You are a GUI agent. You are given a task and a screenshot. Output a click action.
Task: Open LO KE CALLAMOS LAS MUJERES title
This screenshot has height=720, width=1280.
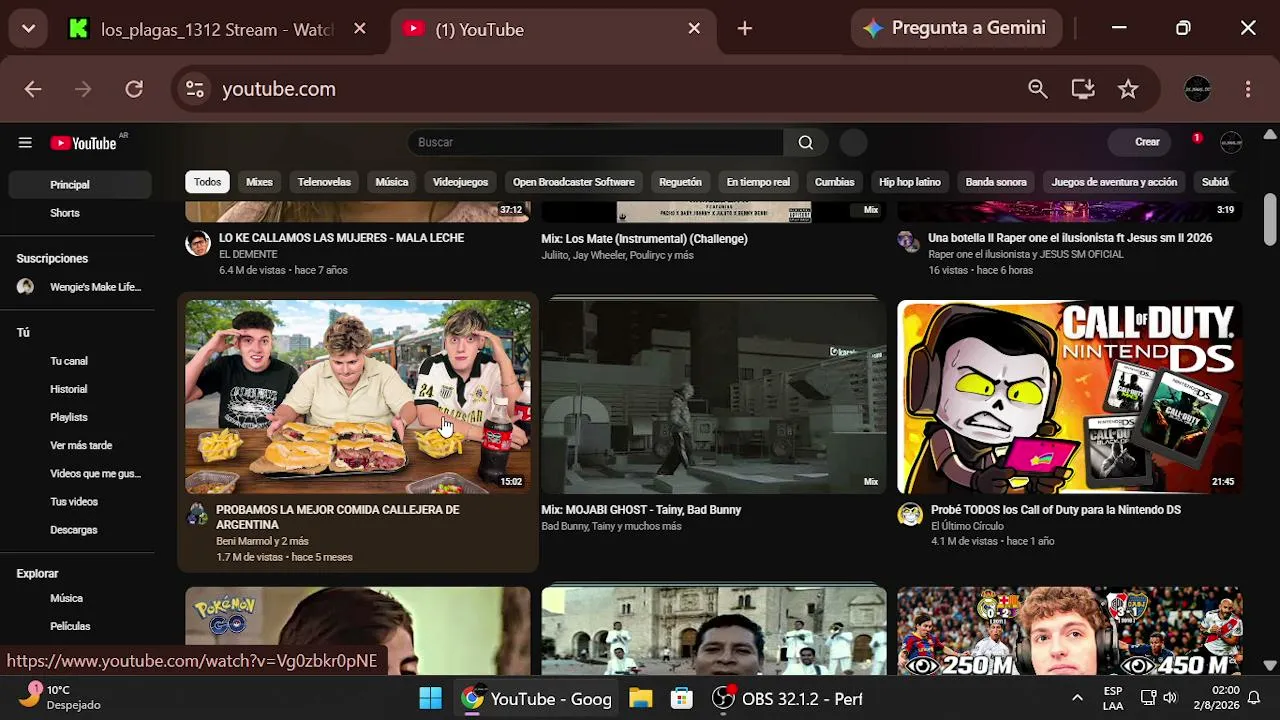pos(341,238)
